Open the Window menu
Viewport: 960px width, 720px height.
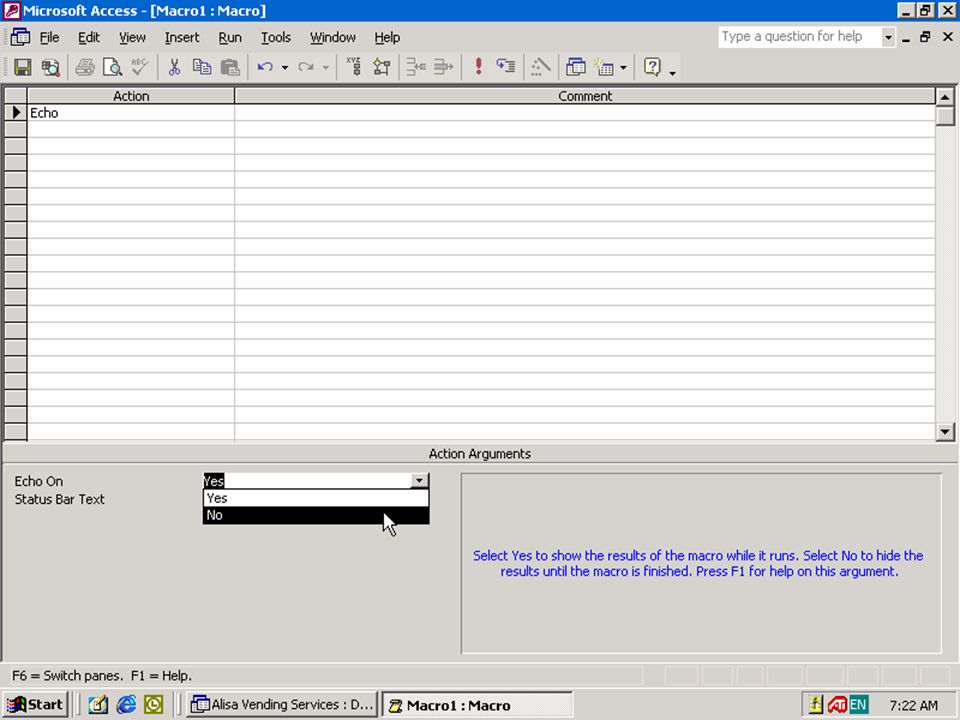(x=333, y=37)
